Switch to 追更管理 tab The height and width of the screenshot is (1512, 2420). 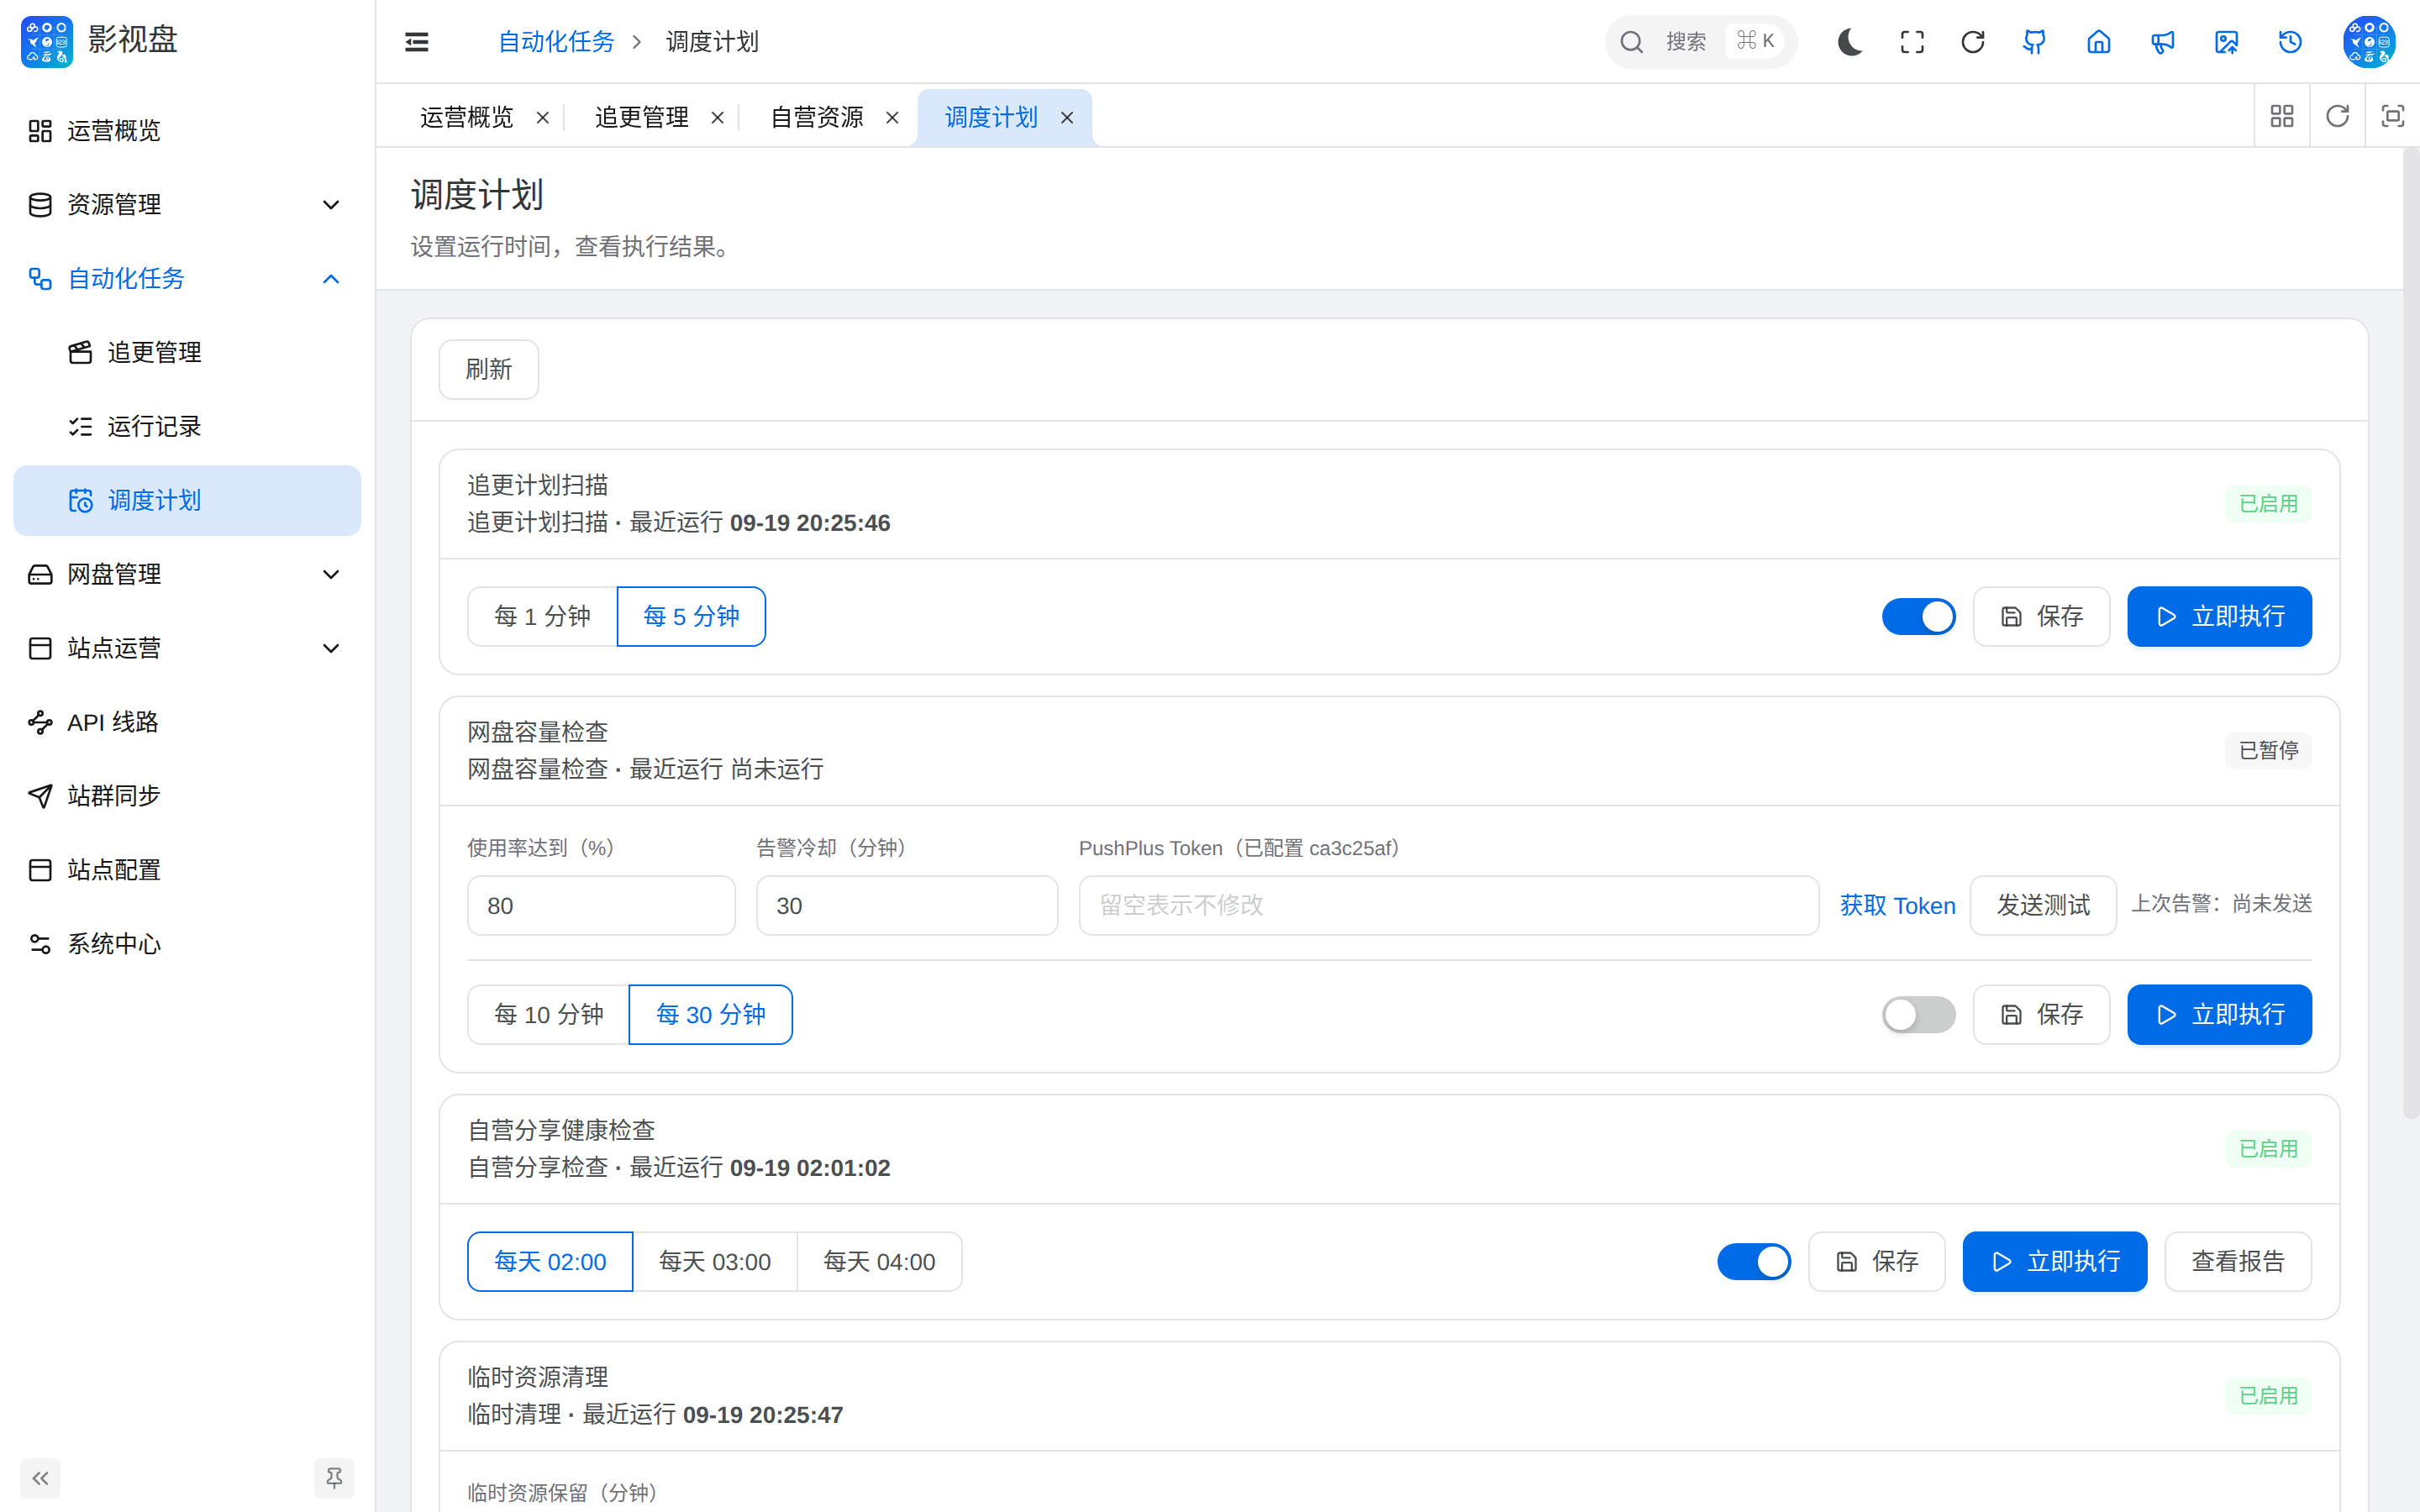(x=641, y=118)
